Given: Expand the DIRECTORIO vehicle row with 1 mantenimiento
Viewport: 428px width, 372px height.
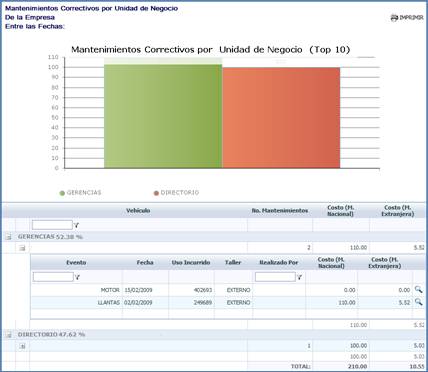Looking at the screenshot, I should (x=22, y=346).
